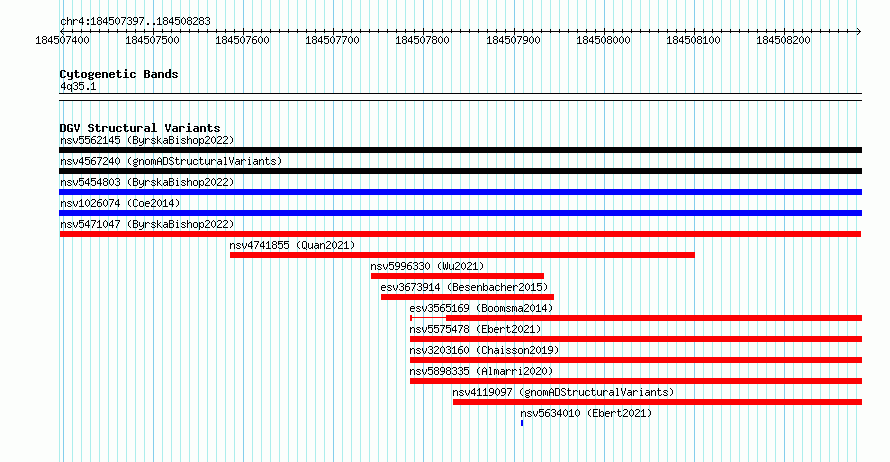This screenshot has width=890, height=462.
Task: Click the DGV Structural Variants track title
Action: [140, 128]
